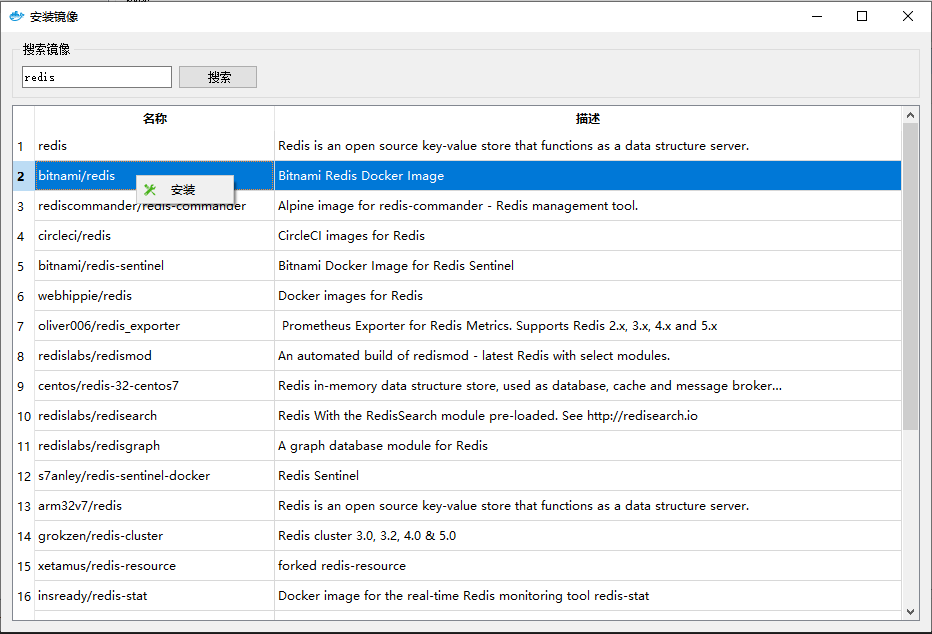Click the scrollbar up arrow
932x634 pixels.
click(910, 115)
